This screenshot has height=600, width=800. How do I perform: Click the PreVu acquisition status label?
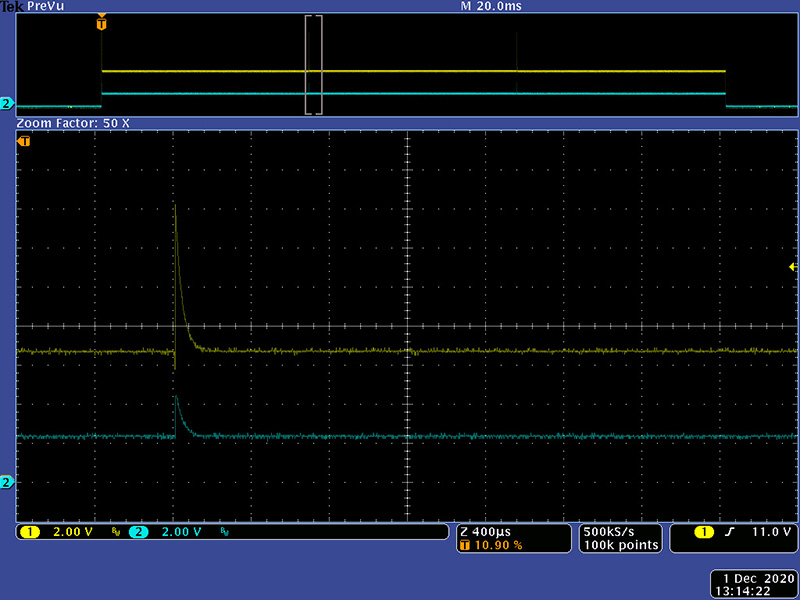[46, 6]
